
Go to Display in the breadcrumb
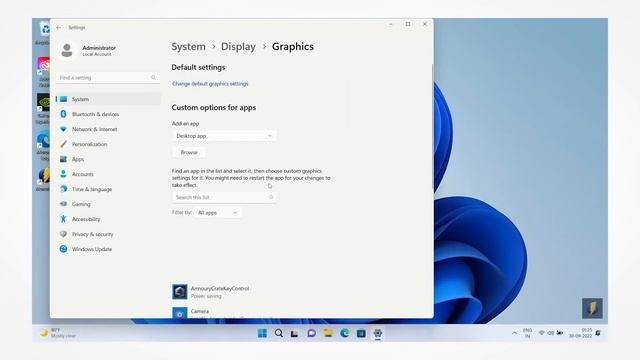point(238,47)
